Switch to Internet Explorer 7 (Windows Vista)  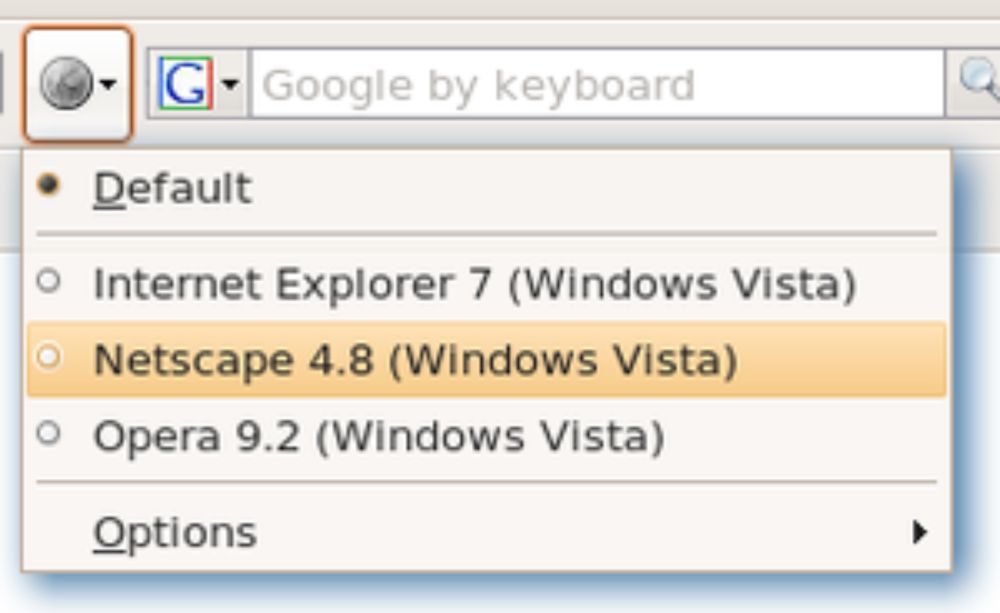474,285
